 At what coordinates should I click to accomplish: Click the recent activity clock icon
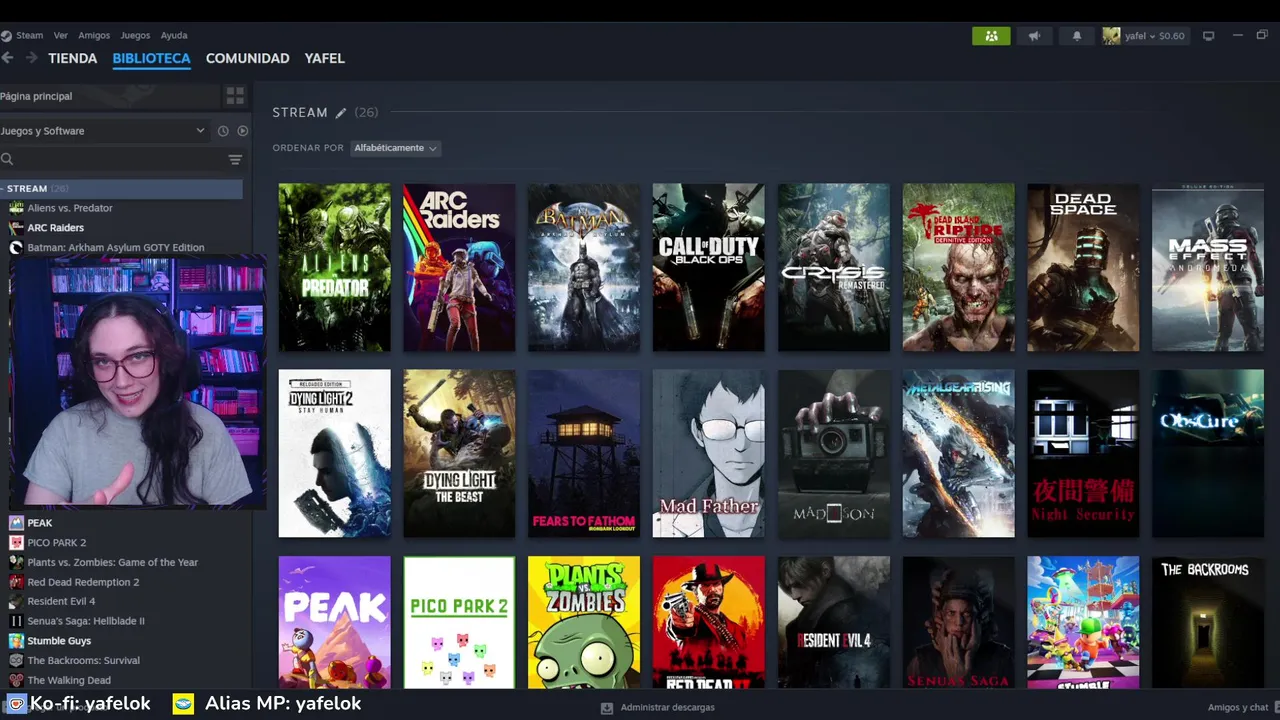click(x=223, y=131)
